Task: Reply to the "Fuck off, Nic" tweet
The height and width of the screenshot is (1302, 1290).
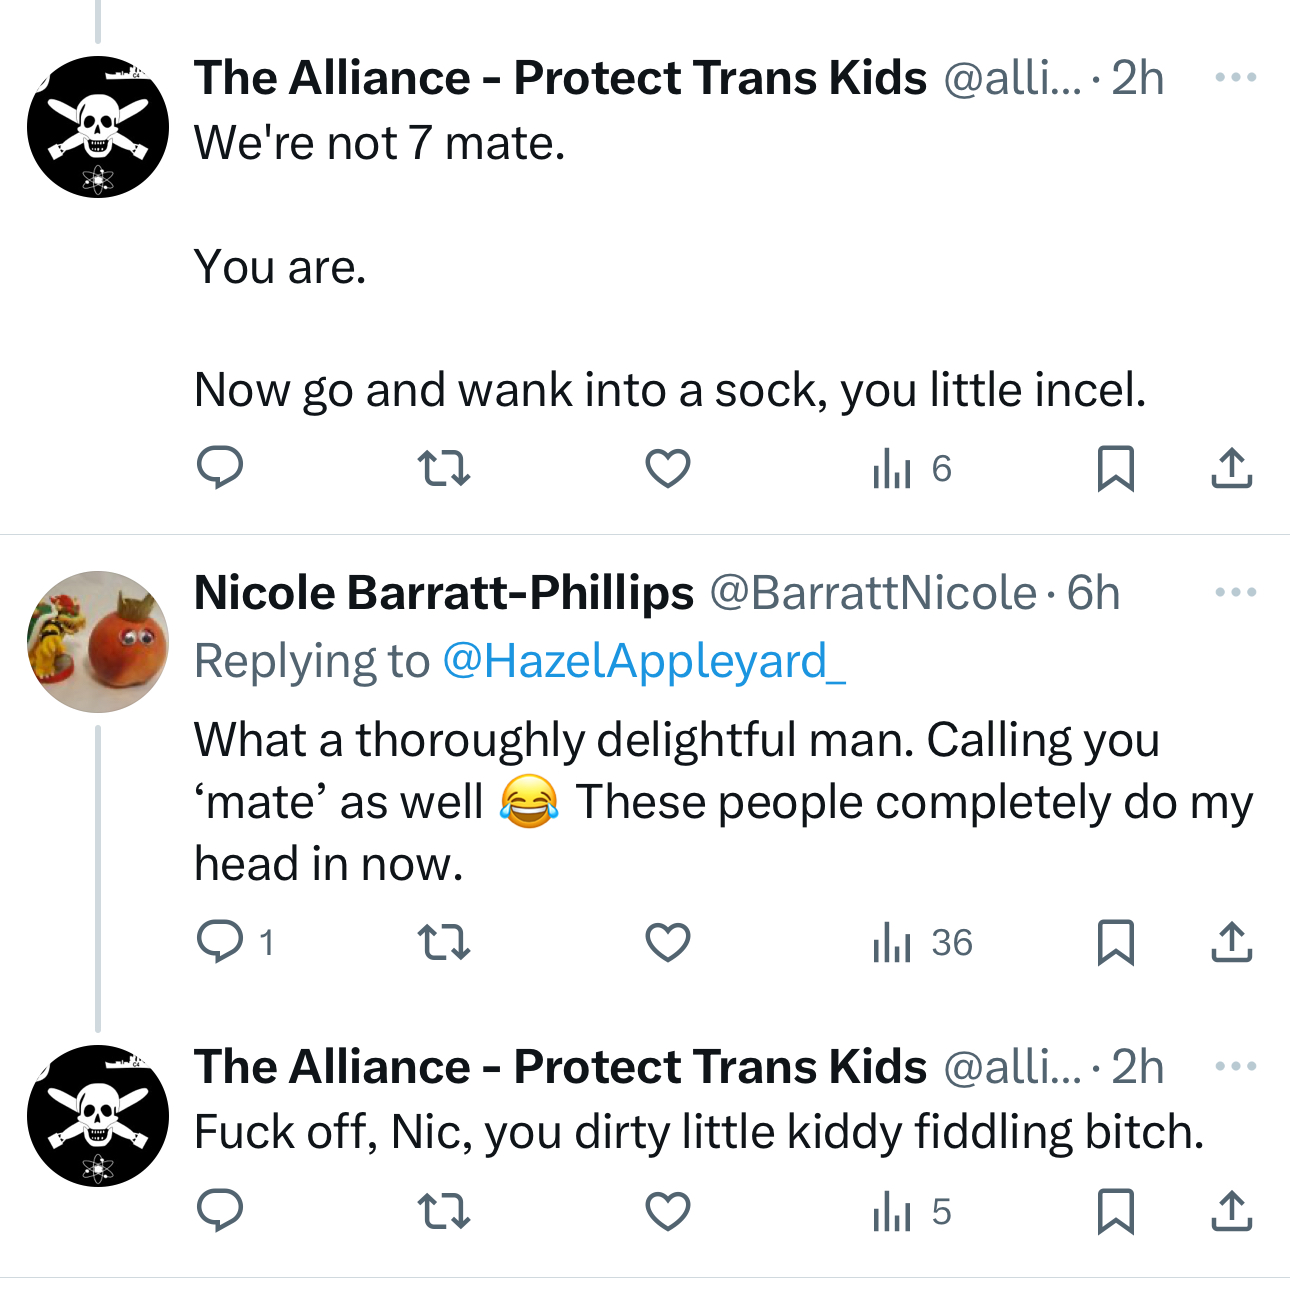Action: pyautogui.click(x=220, y=1212)
